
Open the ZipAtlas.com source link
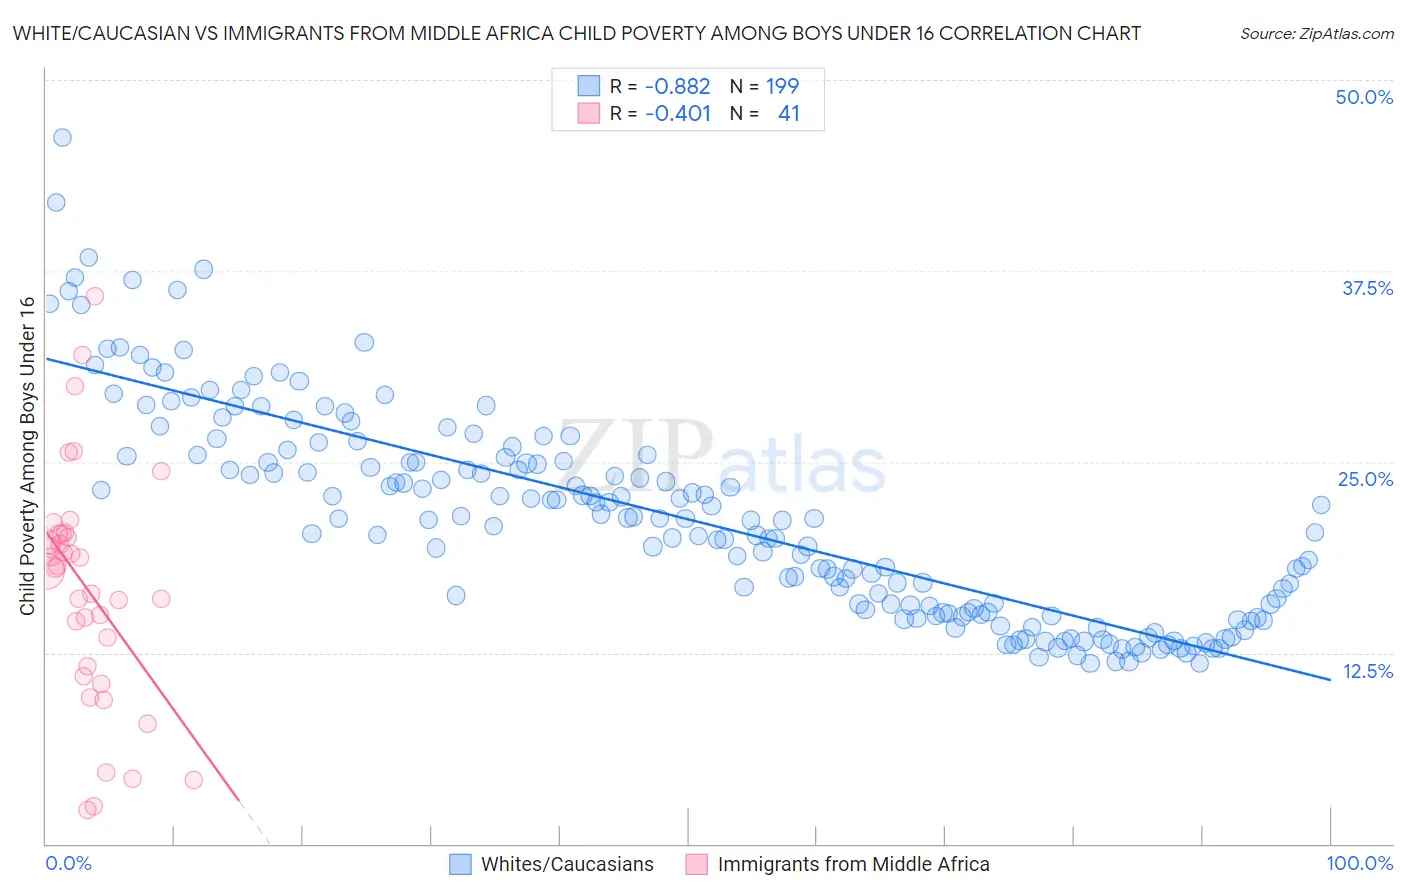(x=1316, y=33)
